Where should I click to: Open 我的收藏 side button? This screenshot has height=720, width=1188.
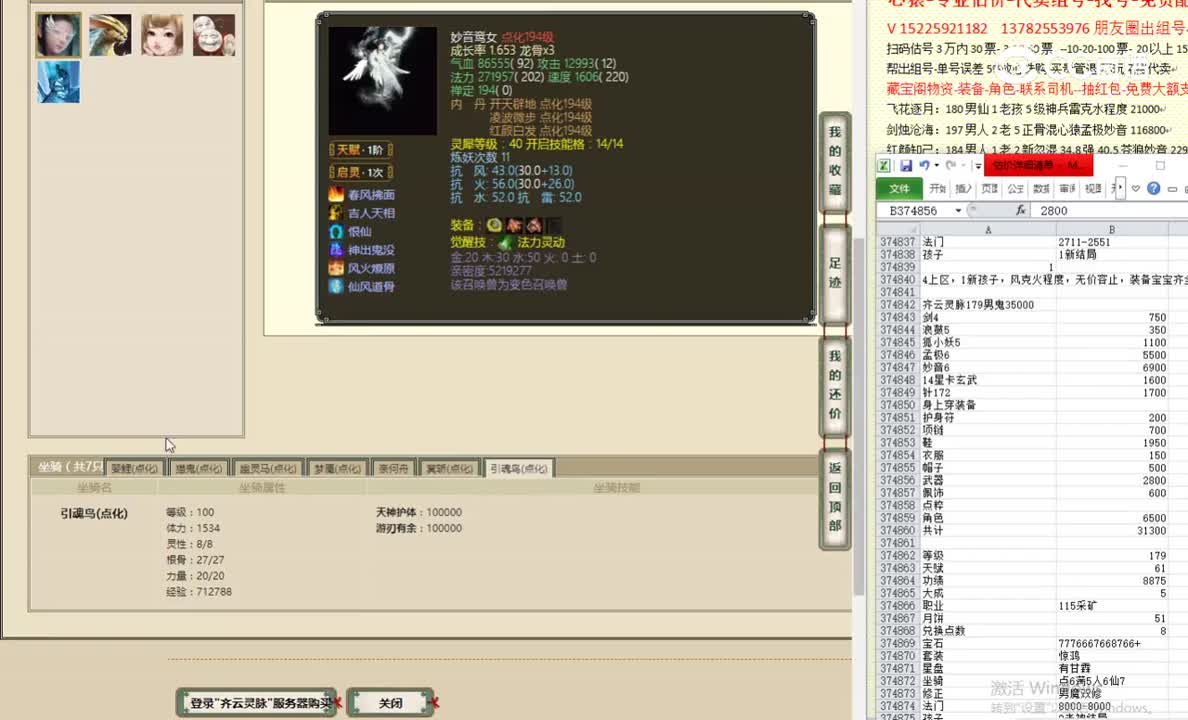point(835,161)
